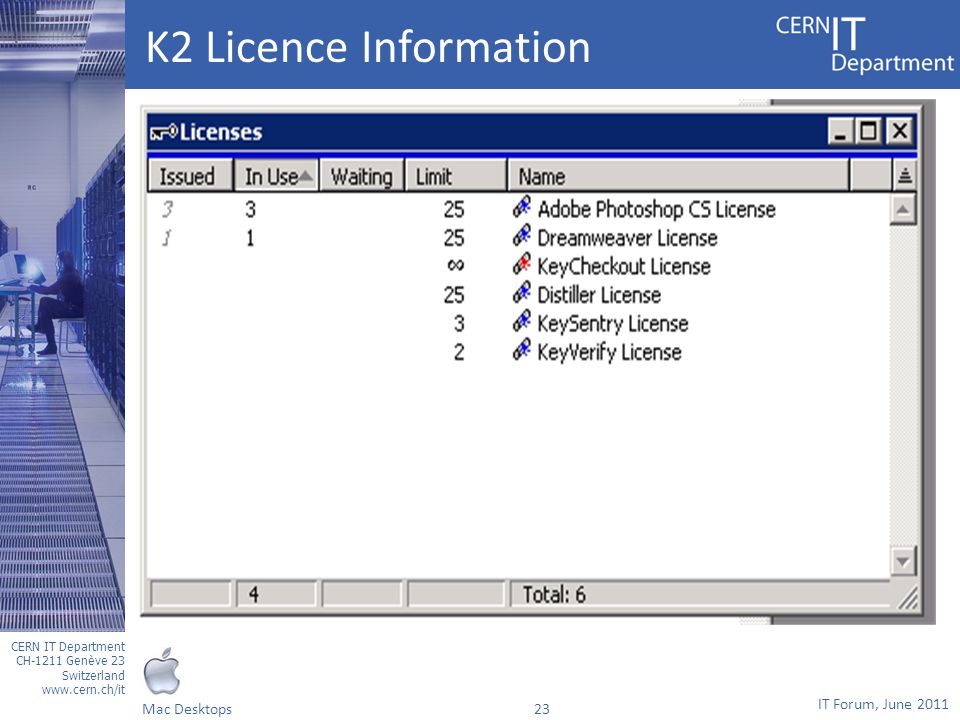Sort by the Issued column header
The height and width of the screenshot is (720, 960).
pyautogui.click(x=190, y=176)
